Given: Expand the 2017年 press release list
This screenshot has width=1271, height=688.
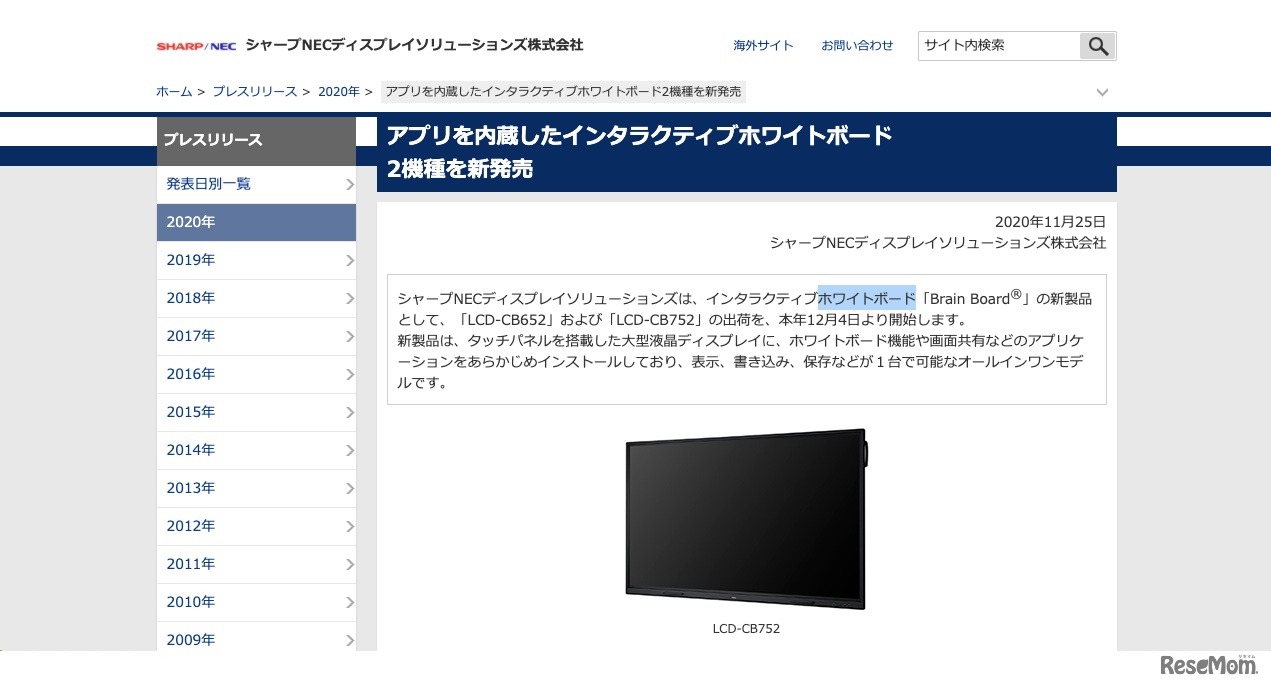Looking at the screenshot, I should [x=256, y=336].
